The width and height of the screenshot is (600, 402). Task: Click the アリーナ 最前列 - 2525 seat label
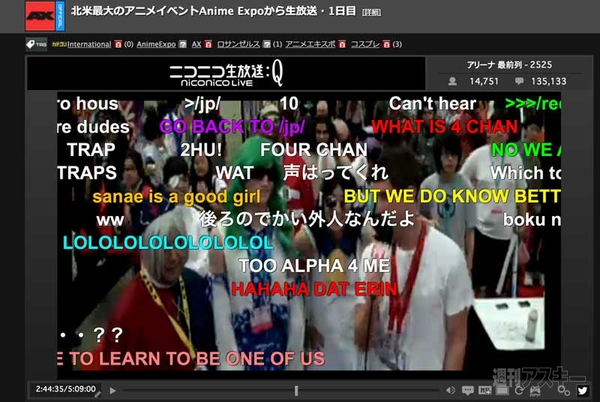[509, 65]
